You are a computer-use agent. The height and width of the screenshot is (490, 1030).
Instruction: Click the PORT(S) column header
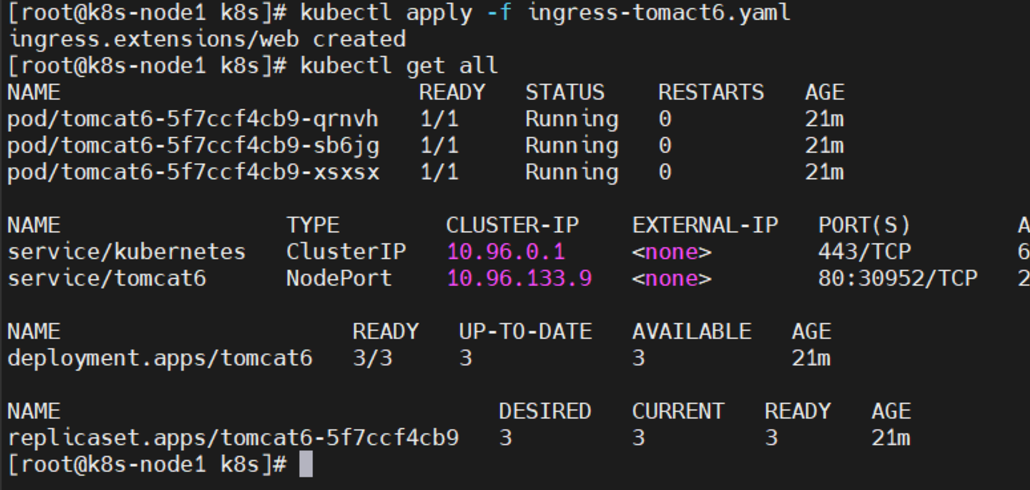click(x=864, y=225)
